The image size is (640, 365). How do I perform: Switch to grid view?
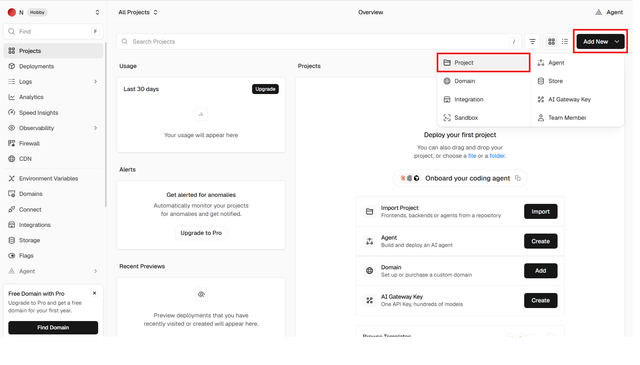click(x=551, y=42)
